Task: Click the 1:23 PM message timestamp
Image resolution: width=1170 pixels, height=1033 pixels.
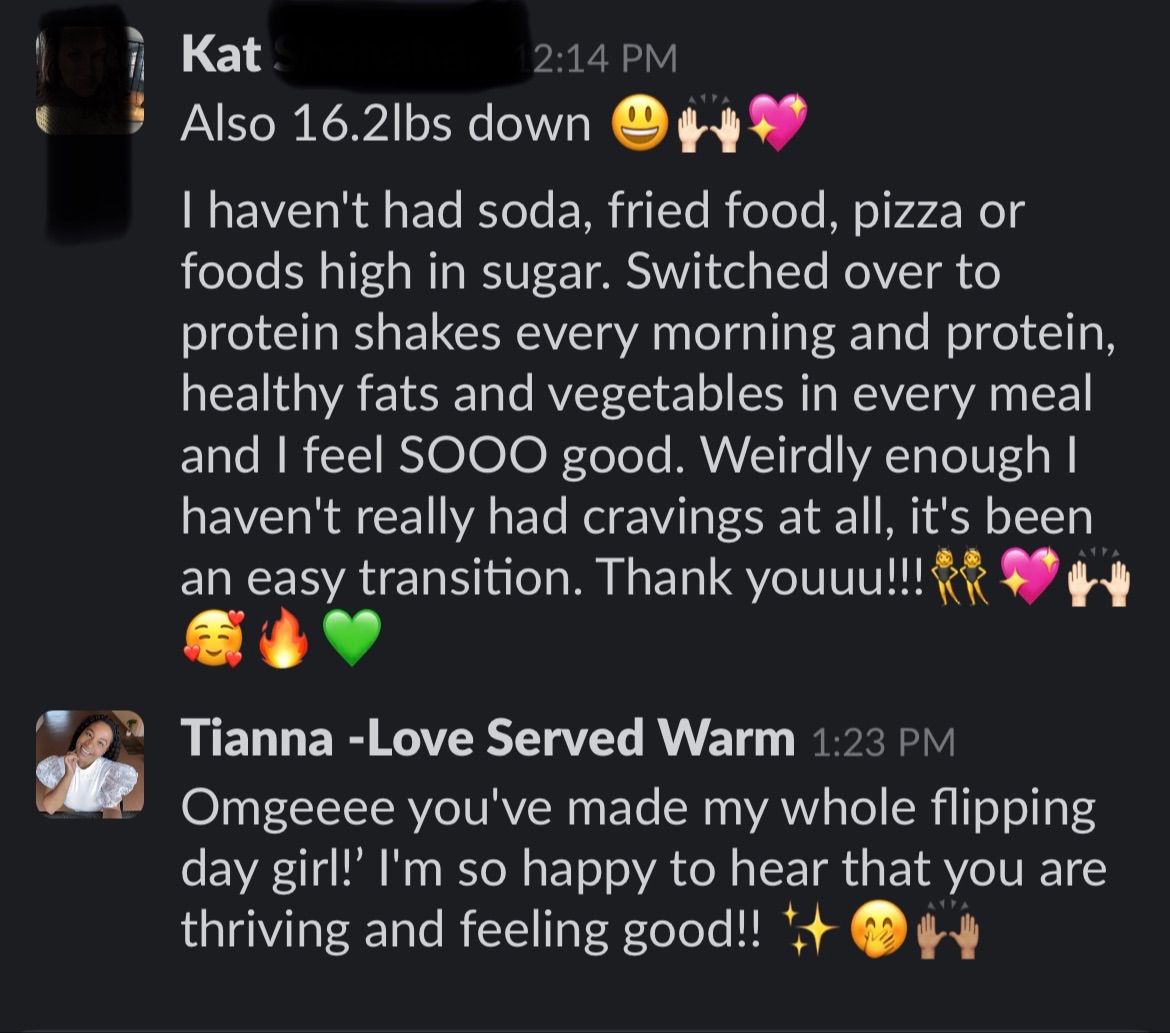Action: (882, 742)
